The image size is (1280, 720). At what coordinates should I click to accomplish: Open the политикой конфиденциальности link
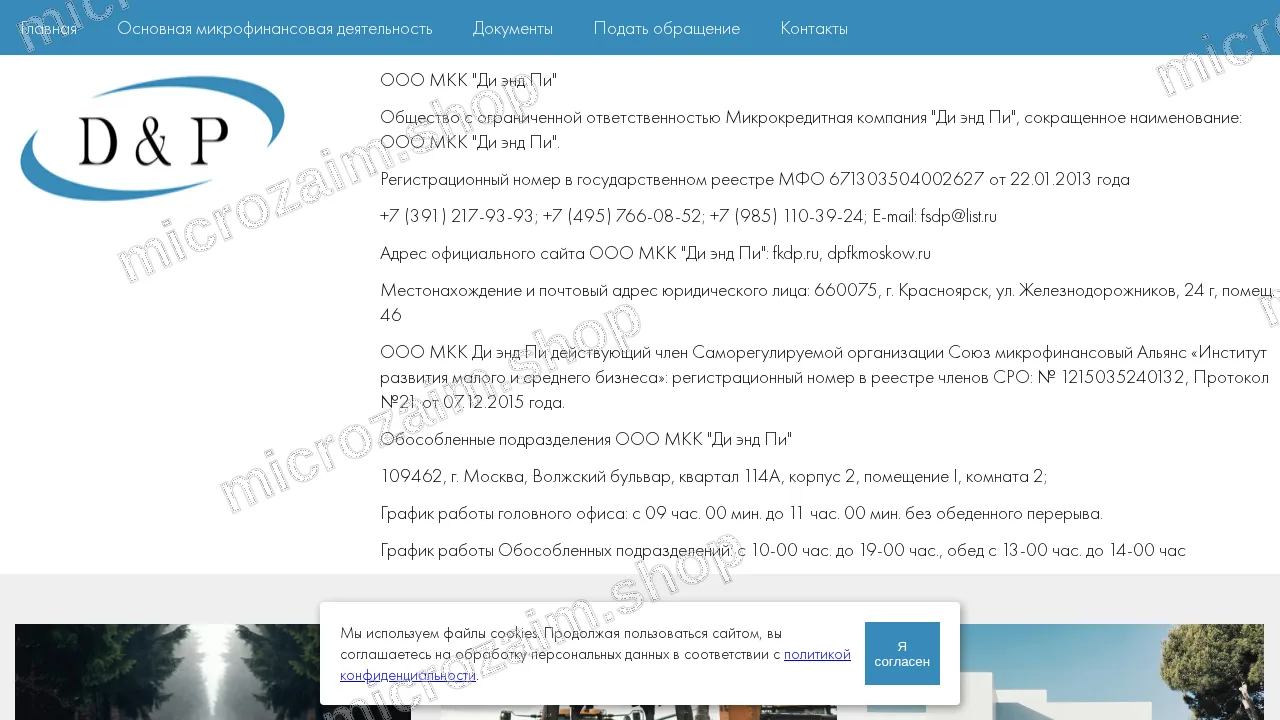coord(595,664)
